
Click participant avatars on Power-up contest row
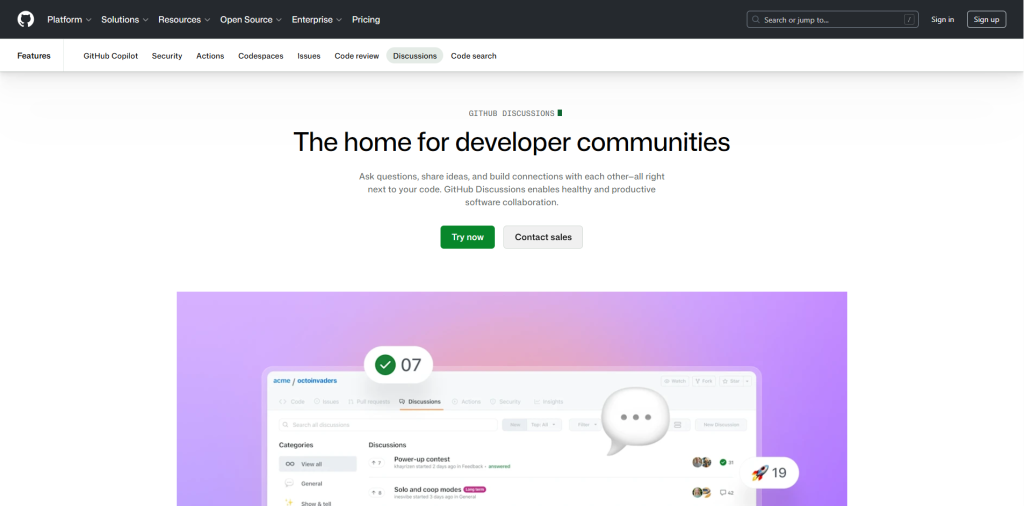tap(701, 462)
